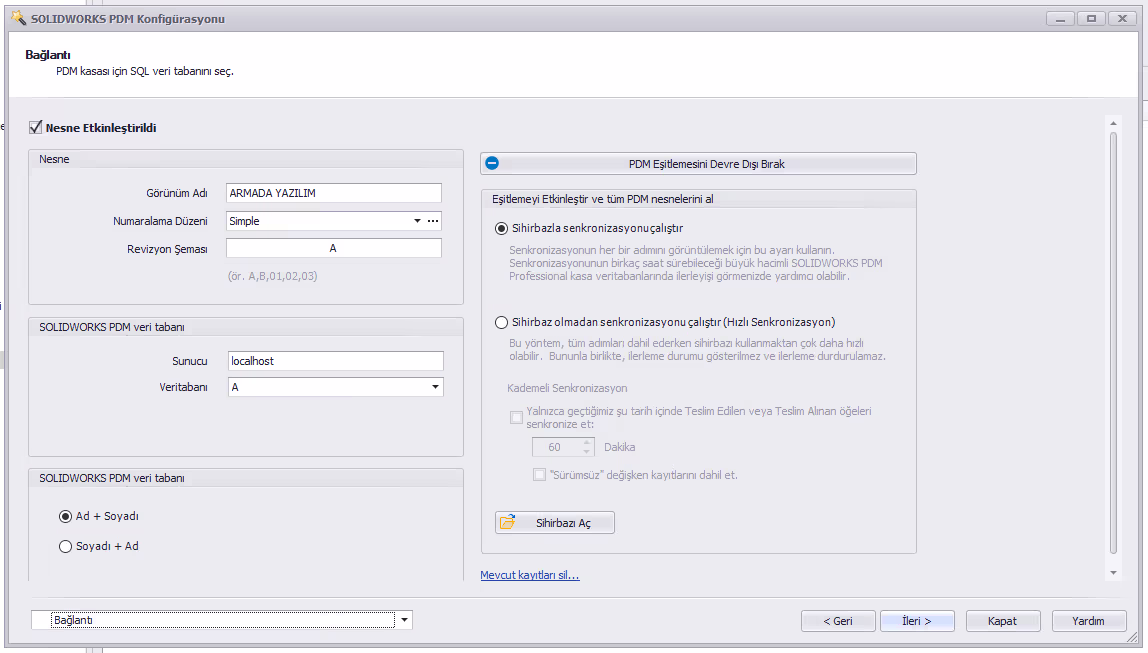This screenshot has width=1148, height=653.
Task: Tick the "Sürümsüz" değişken kayıtlarını checkbox
Action: point(540,475)
